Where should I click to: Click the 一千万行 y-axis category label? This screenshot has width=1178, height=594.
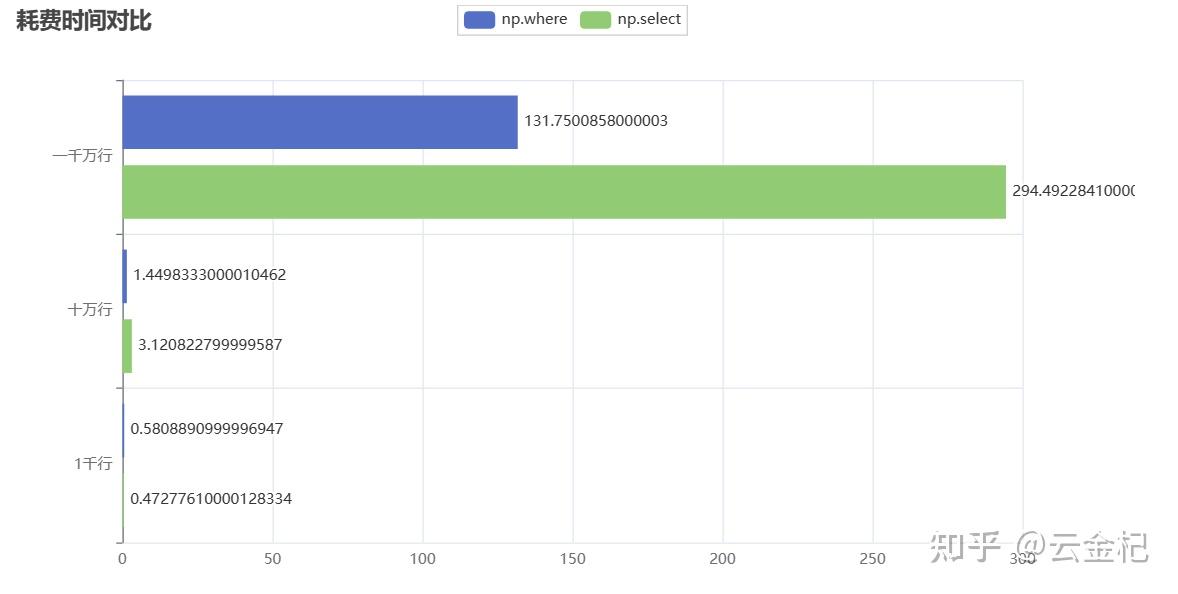82,156
